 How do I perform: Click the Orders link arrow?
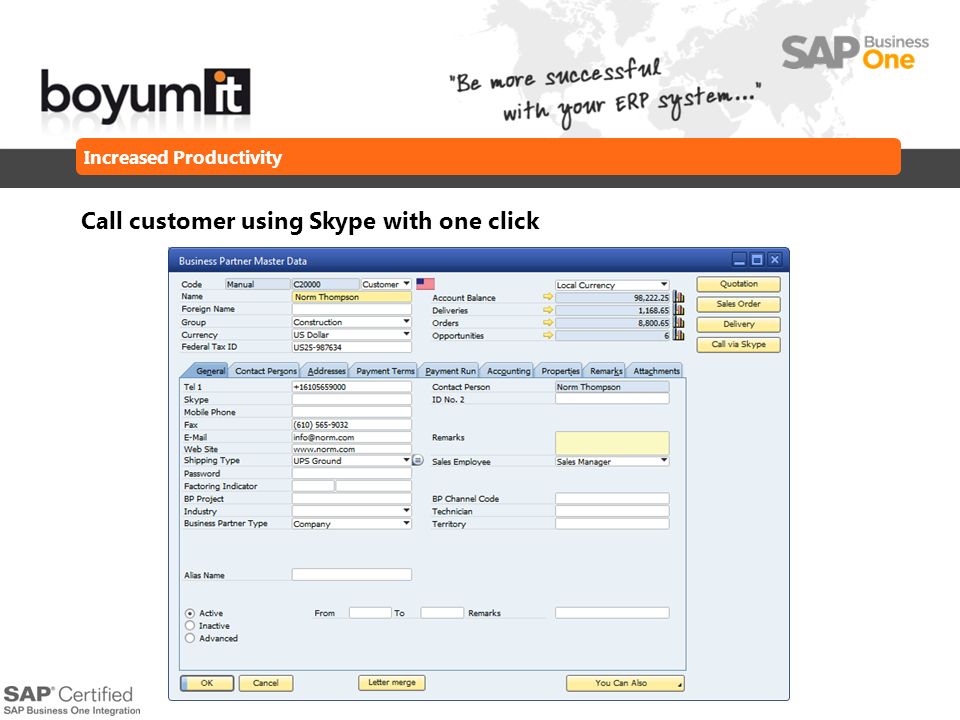pos(547,323)
